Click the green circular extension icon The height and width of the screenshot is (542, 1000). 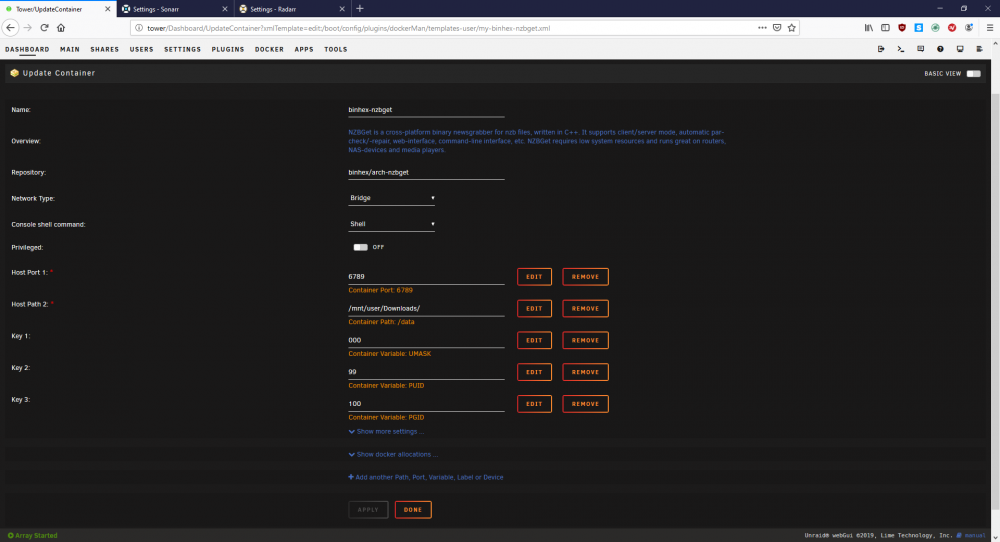coord(935,28)
